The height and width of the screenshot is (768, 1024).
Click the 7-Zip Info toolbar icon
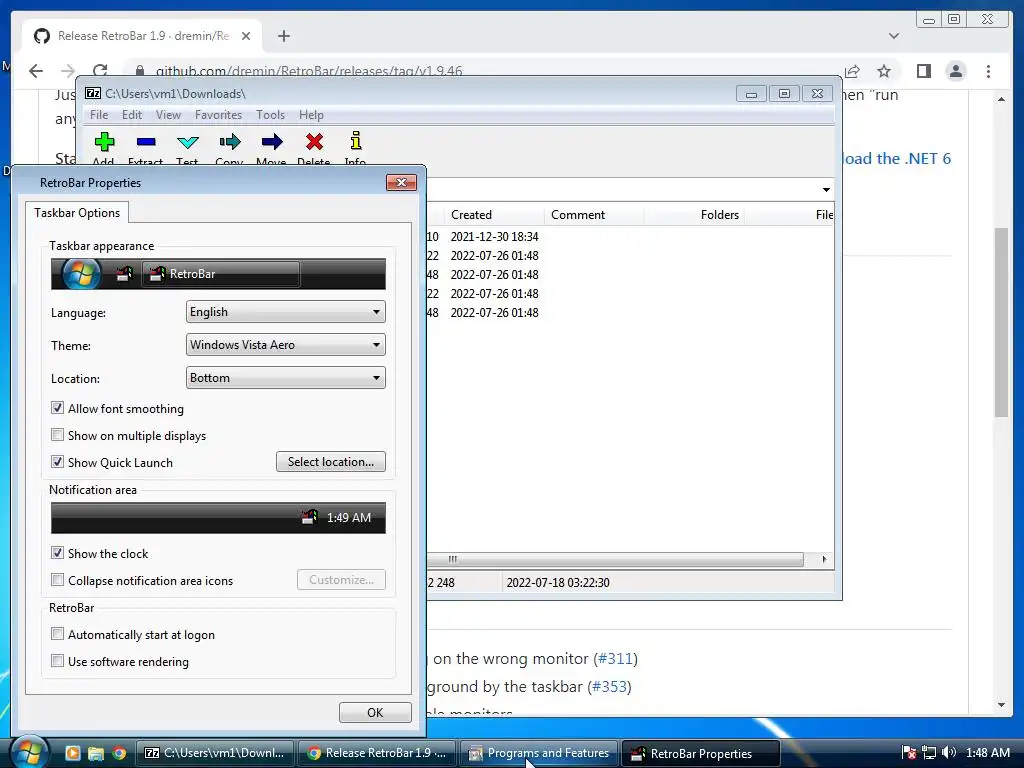click(x=355, y=141)
